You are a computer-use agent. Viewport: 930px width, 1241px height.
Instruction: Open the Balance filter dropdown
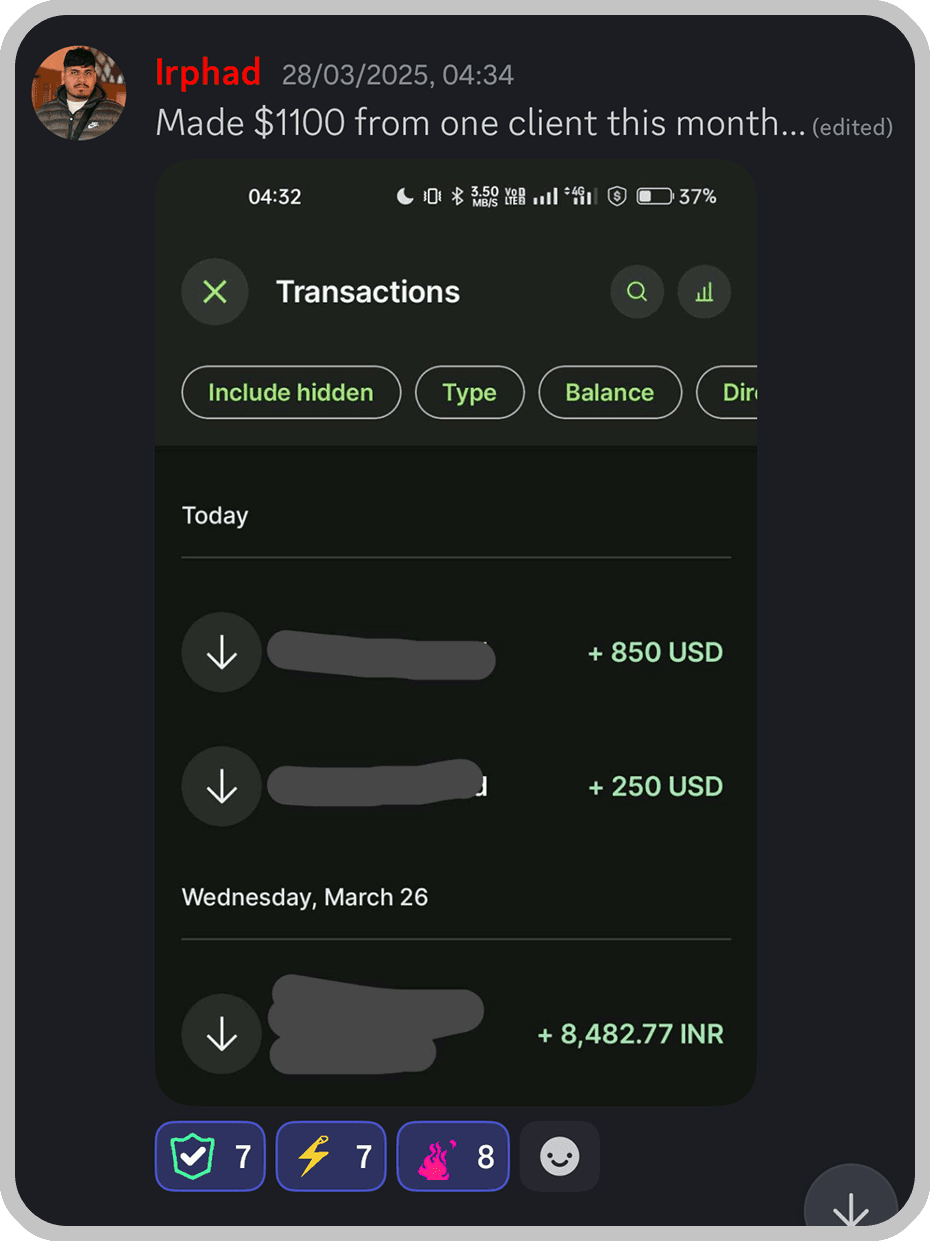610,392
